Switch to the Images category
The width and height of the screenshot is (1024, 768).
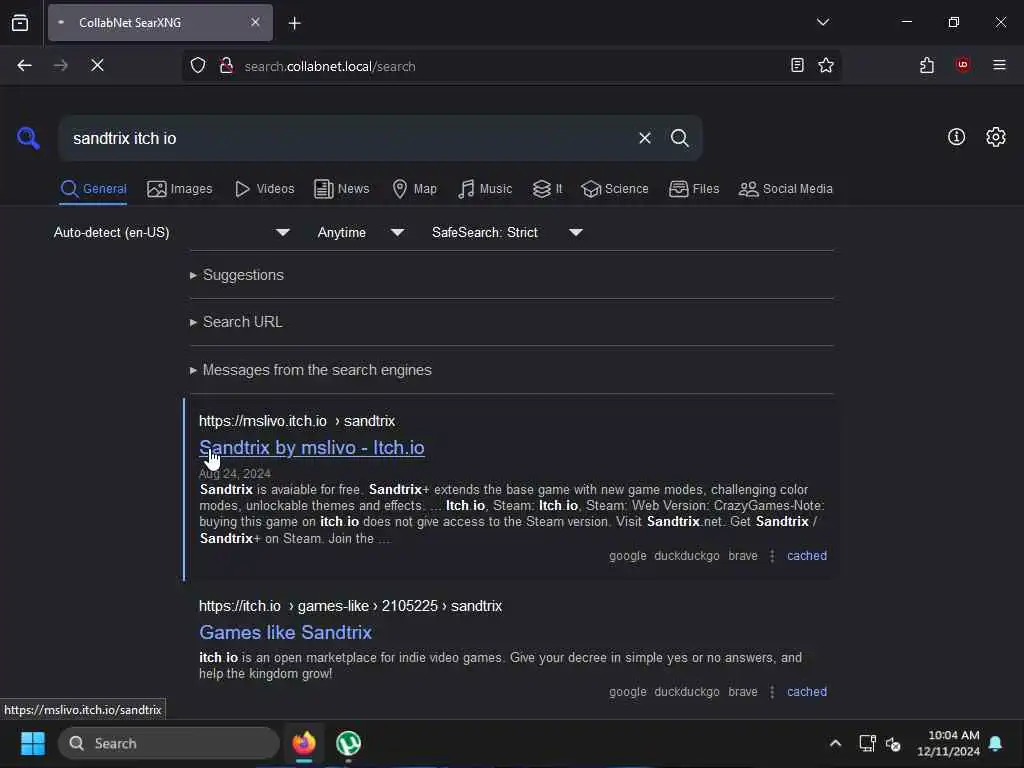180,189
